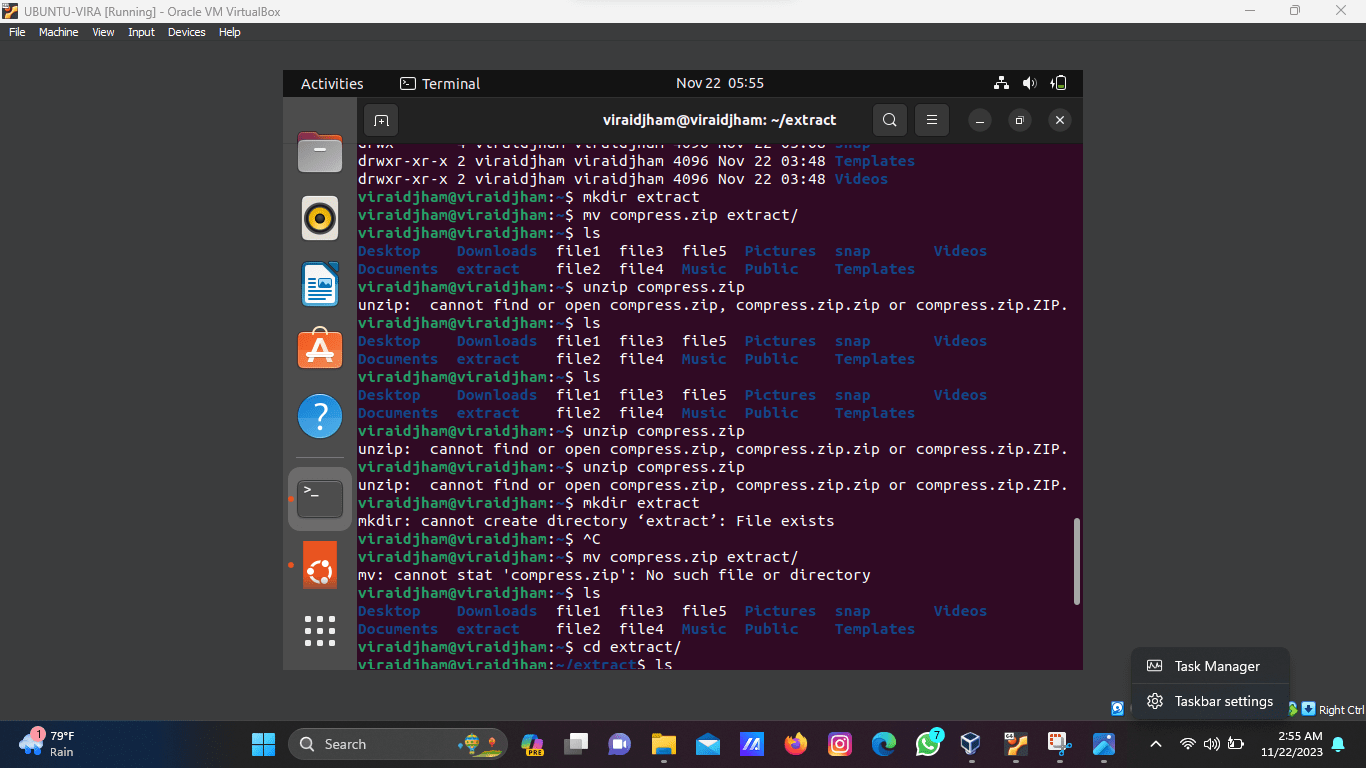Click the Windows volume tray icon
Screen dimensions: 1366x768
point(1211,744)
